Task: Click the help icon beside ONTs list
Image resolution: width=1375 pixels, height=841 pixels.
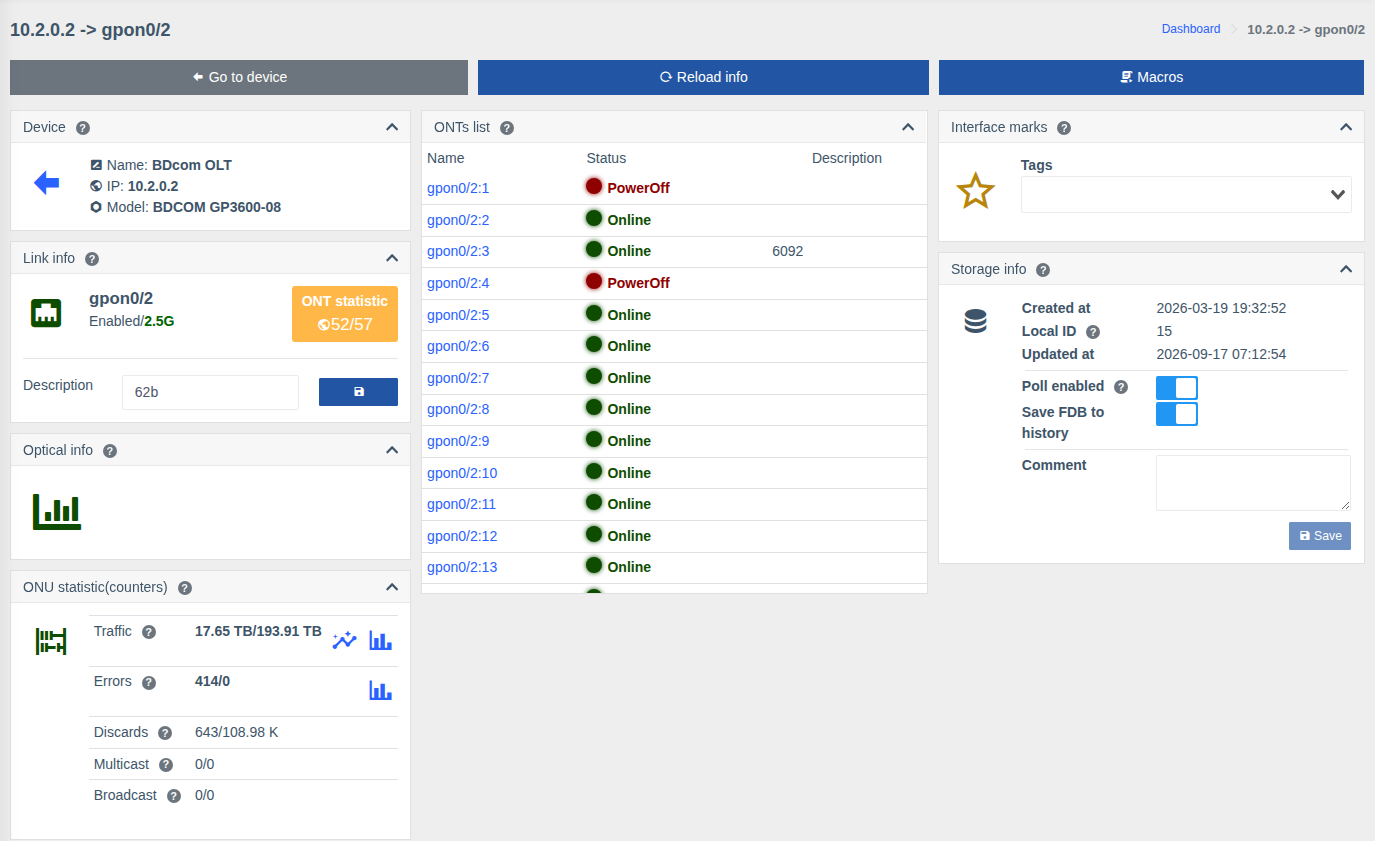Action: point(507,128)
